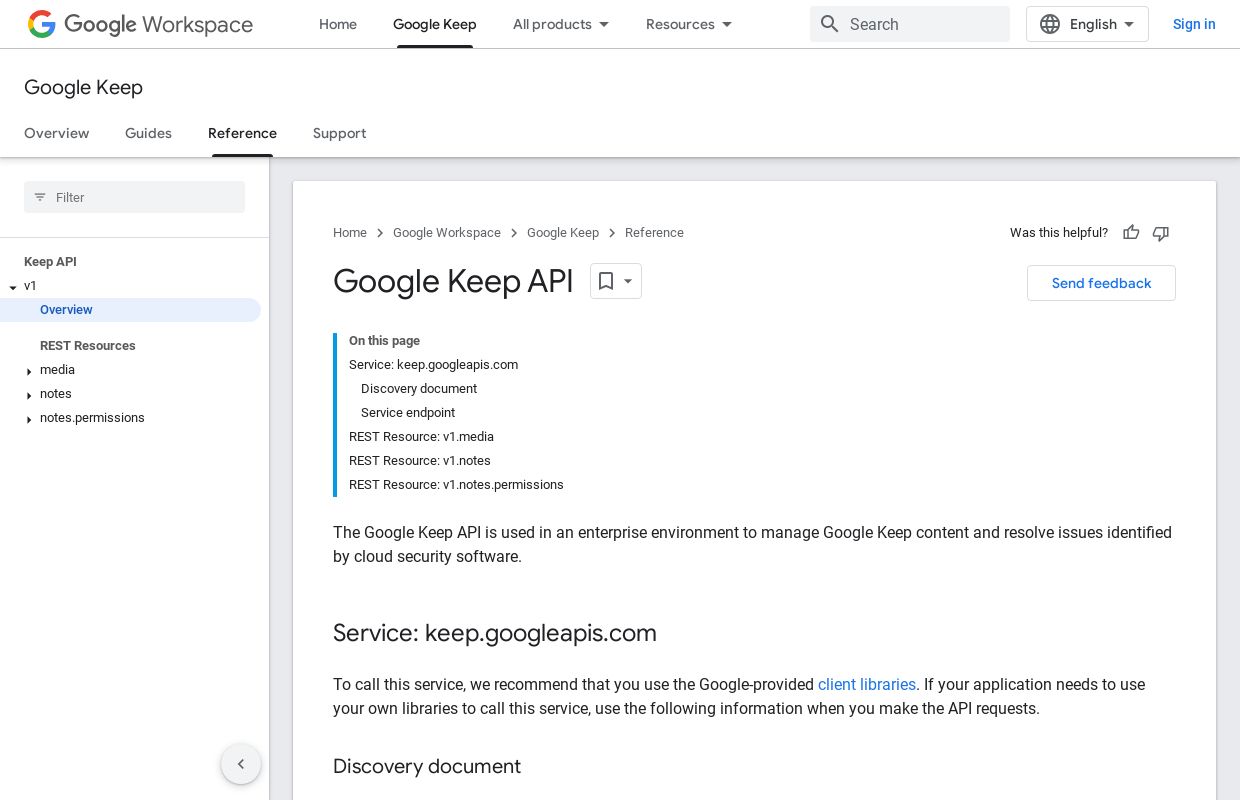
Task: Click the thumbs down not helpful icon
Action: (1161, 233)
